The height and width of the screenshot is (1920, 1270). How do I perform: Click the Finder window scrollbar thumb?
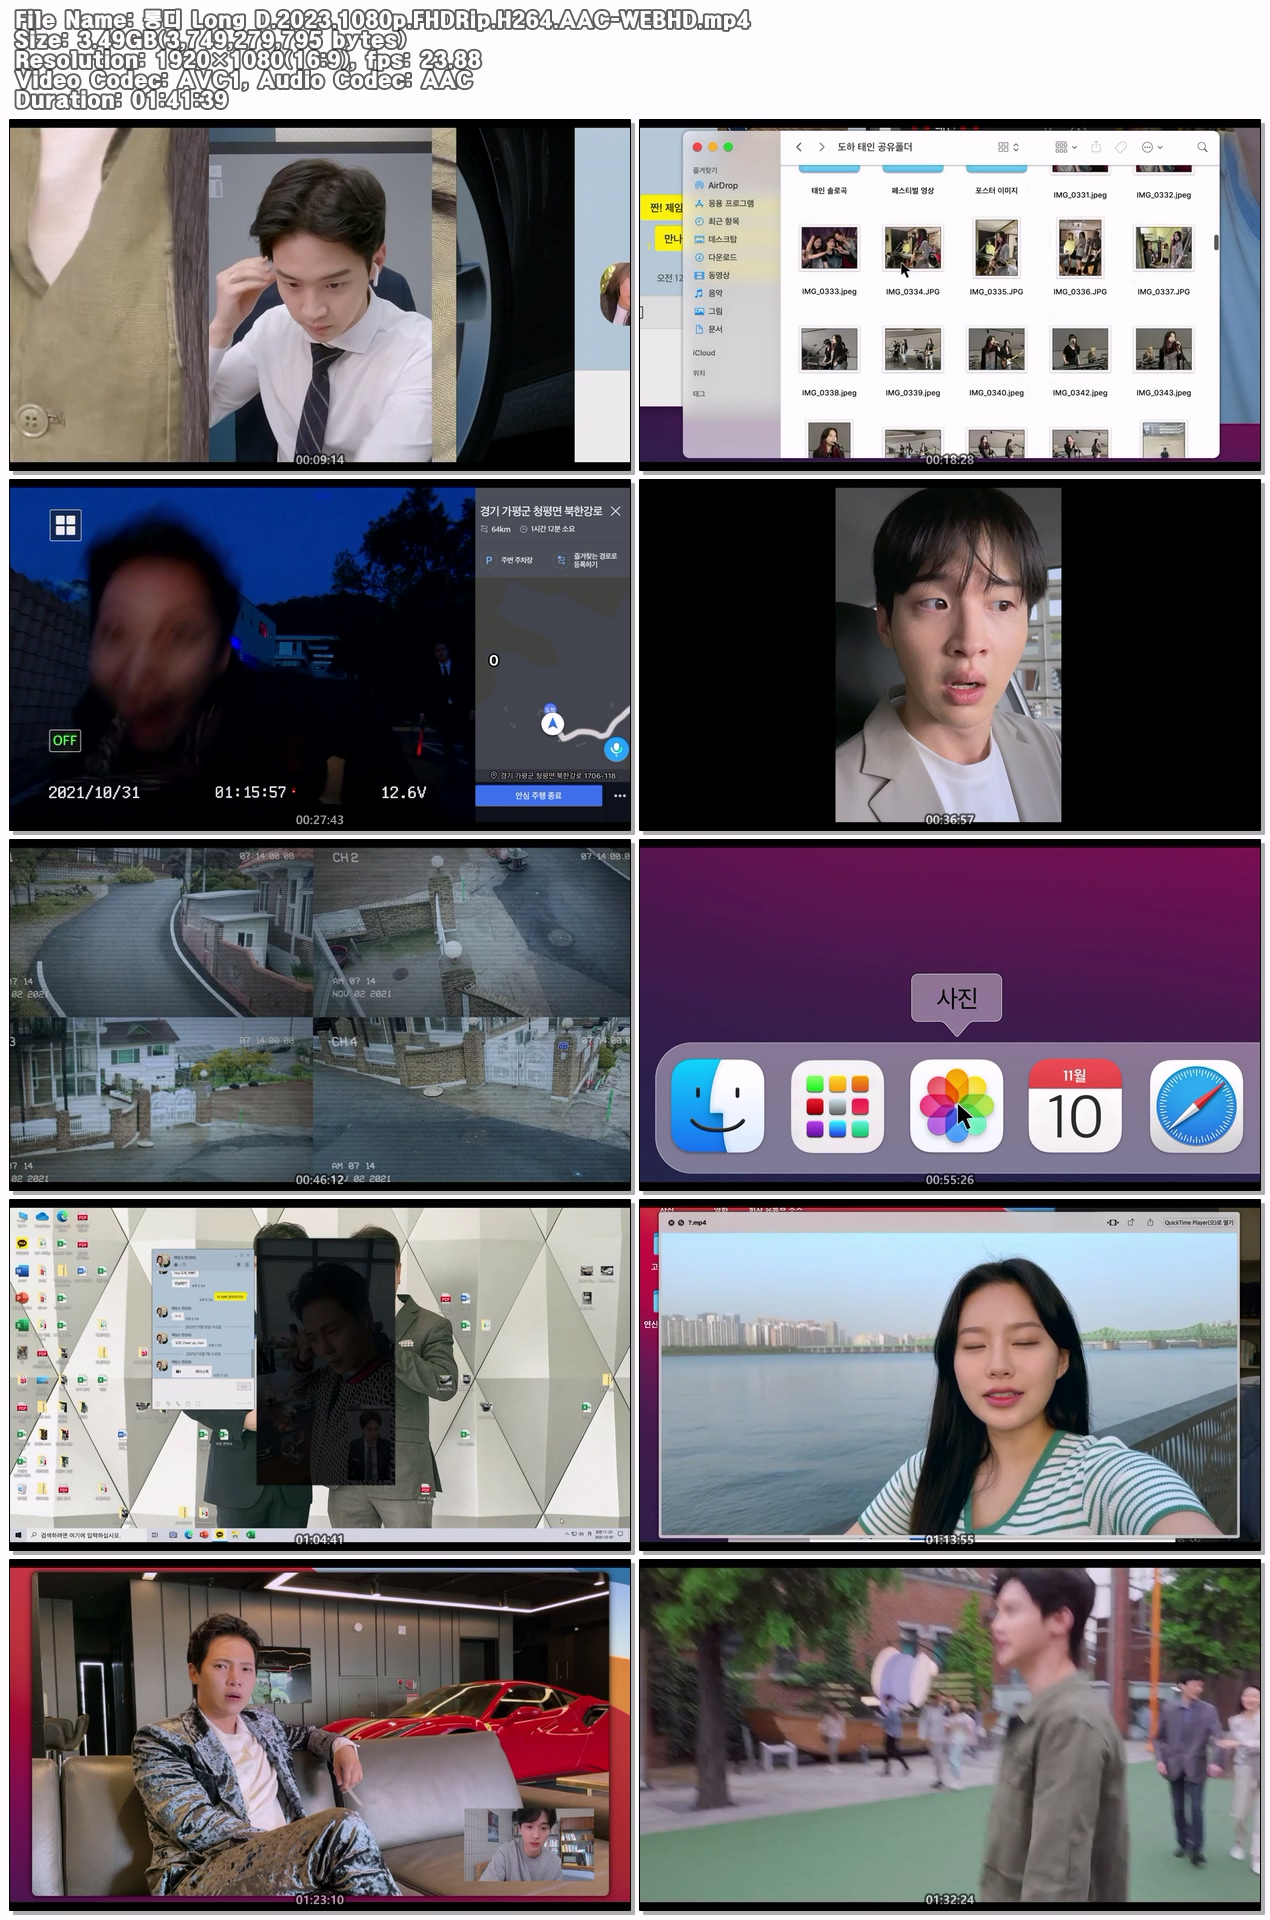pos(1216,242)
